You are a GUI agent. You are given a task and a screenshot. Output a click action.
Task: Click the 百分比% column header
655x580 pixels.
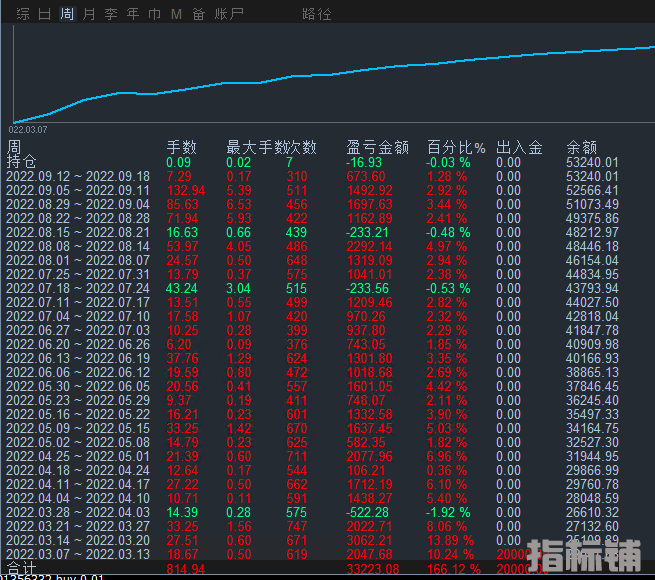point(455,147)
